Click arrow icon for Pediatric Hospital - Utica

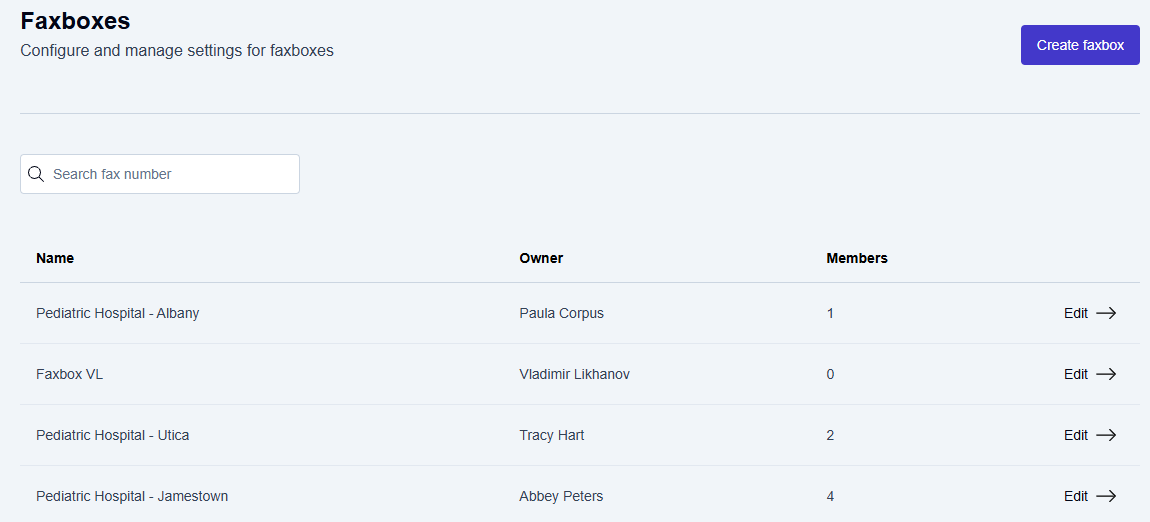pyautogui.click(x=1106, y=435)
